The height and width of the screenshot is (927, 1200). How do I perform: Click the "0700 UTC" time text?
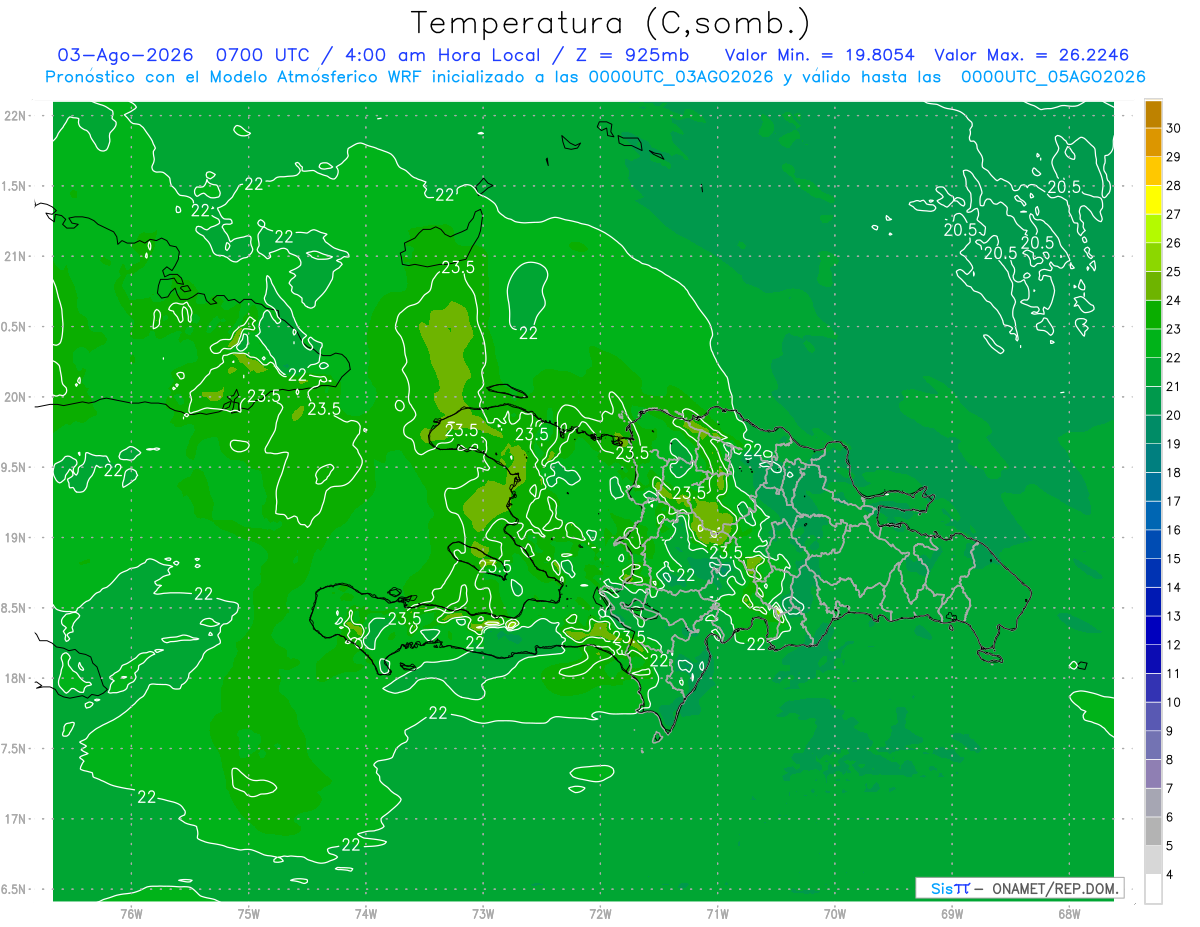coord(264,55)
